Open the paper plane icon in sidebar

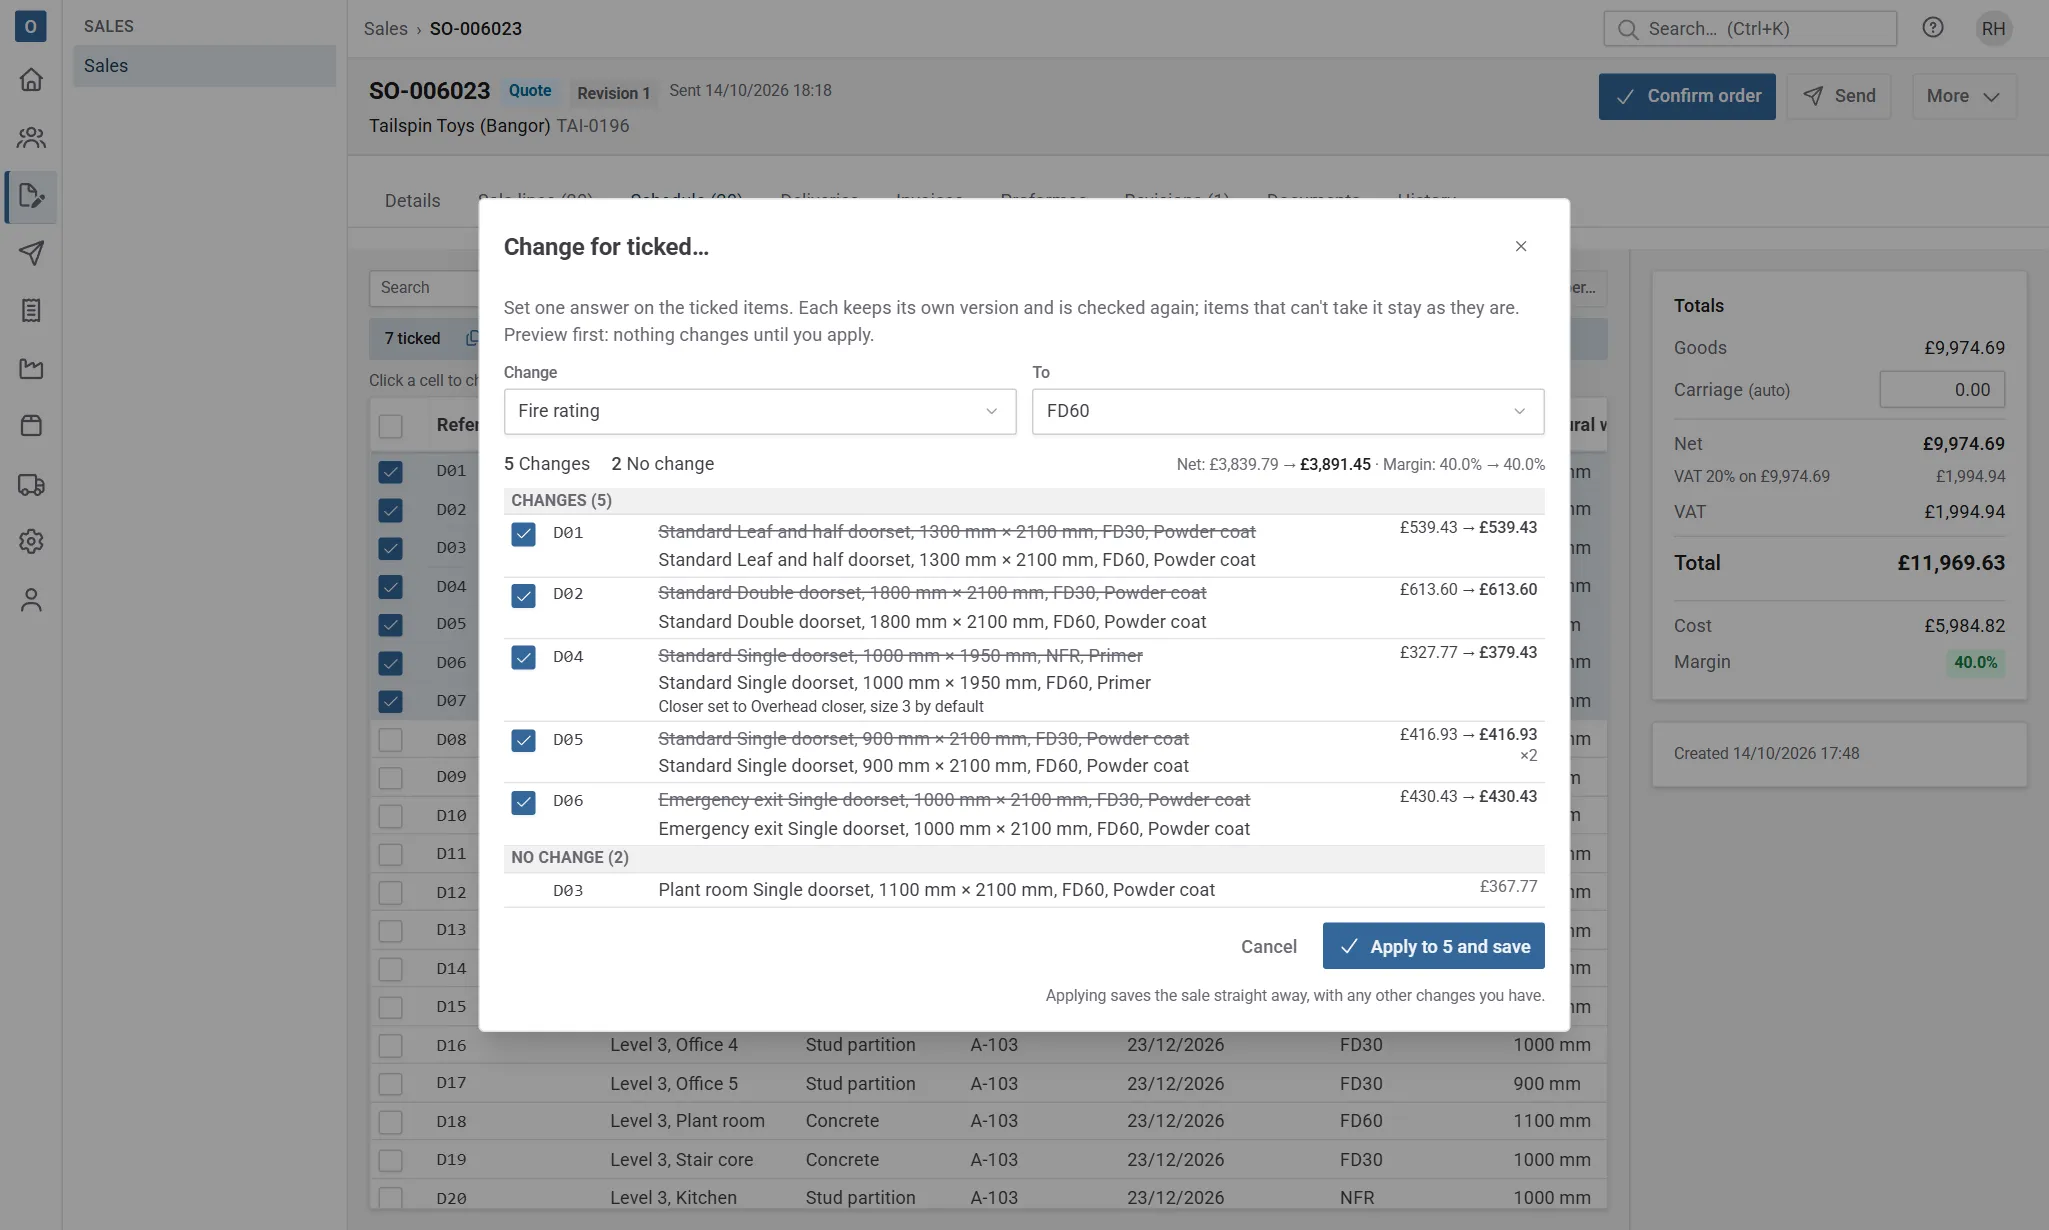click(x=31, y=253)
